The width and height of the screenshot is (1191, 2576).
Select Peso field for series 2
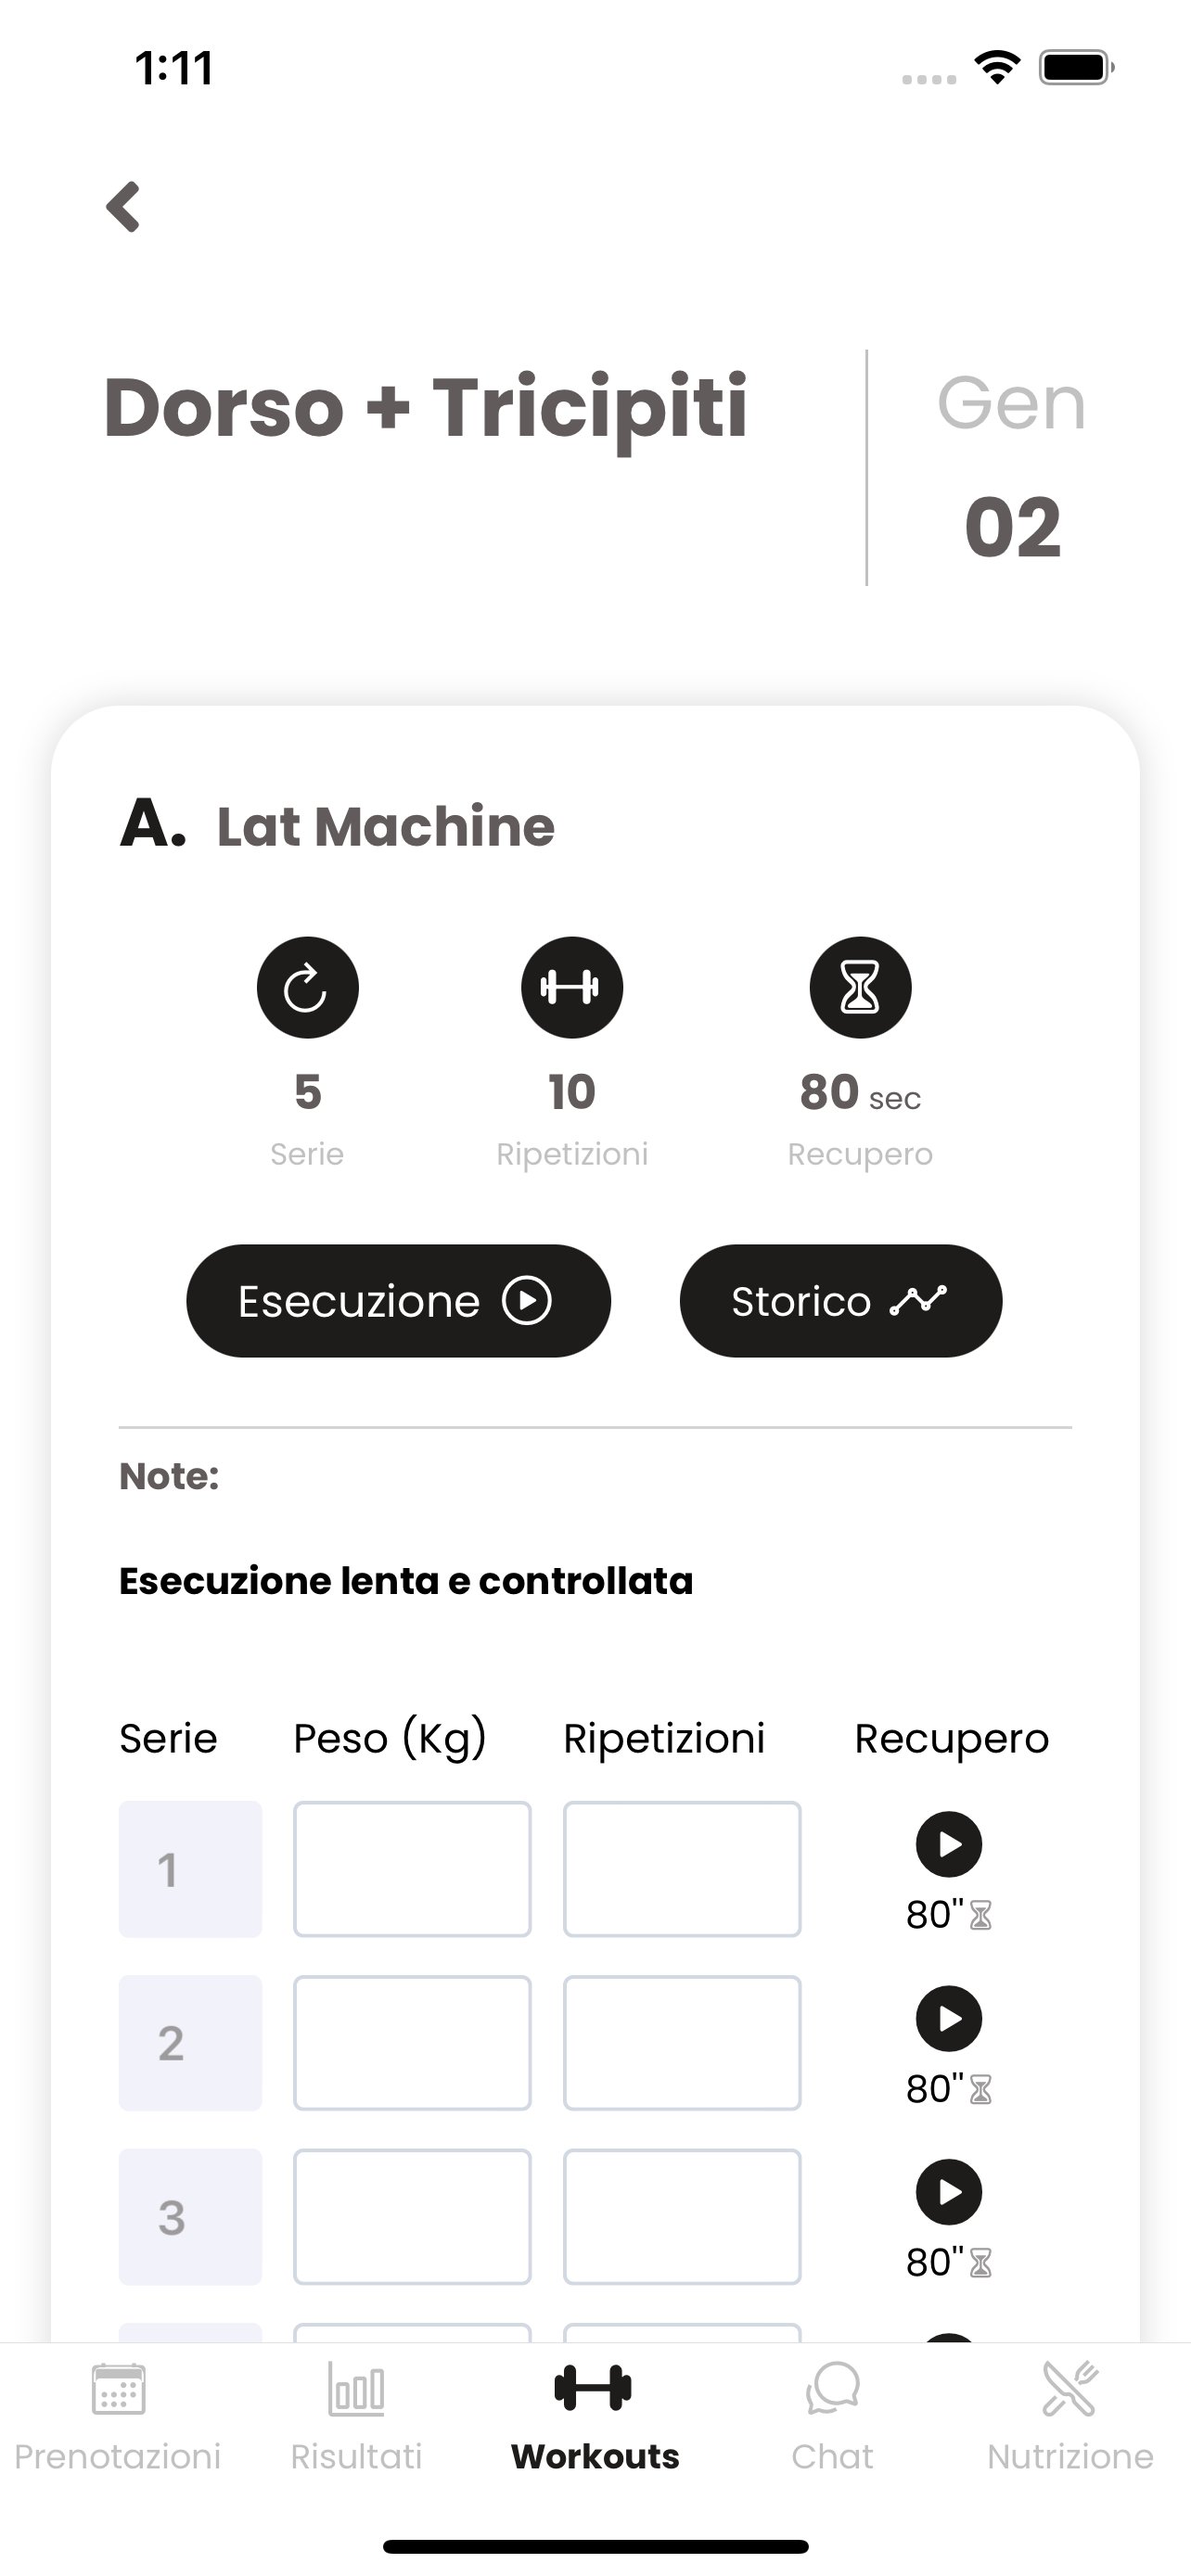[412, 2043]
